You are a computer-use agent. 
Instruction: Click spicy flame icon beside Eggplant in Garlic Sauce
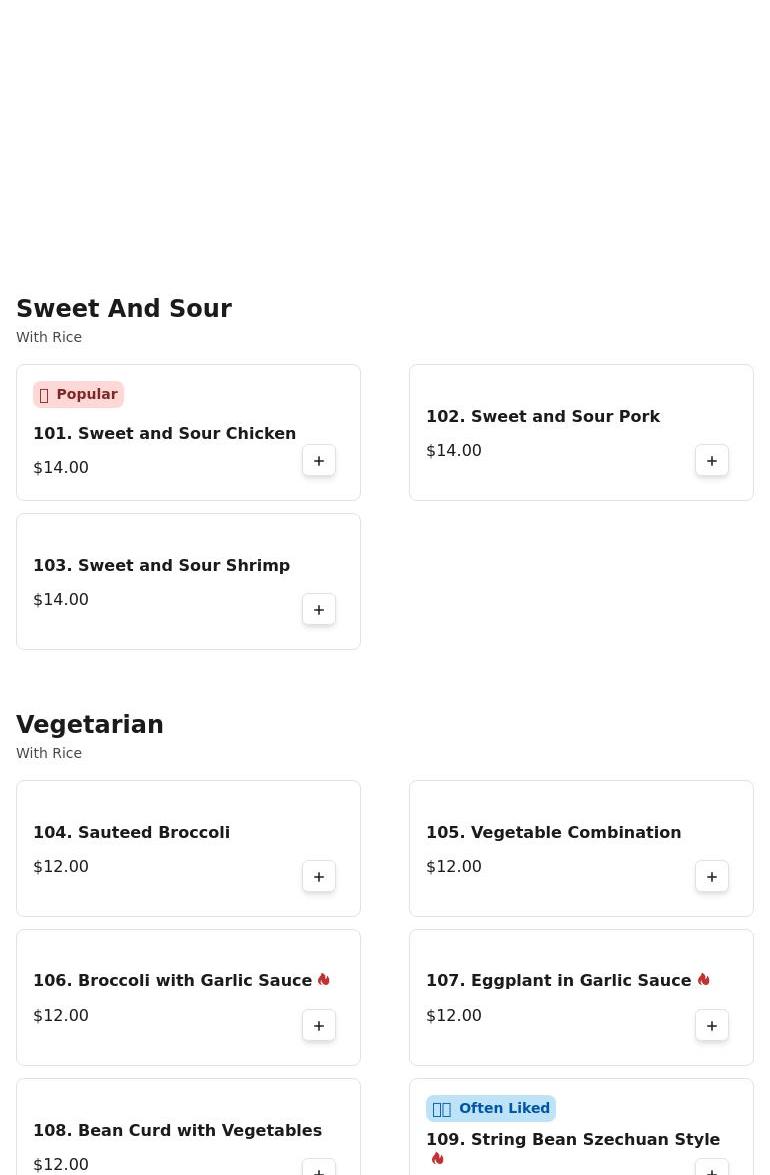point(703,979)
